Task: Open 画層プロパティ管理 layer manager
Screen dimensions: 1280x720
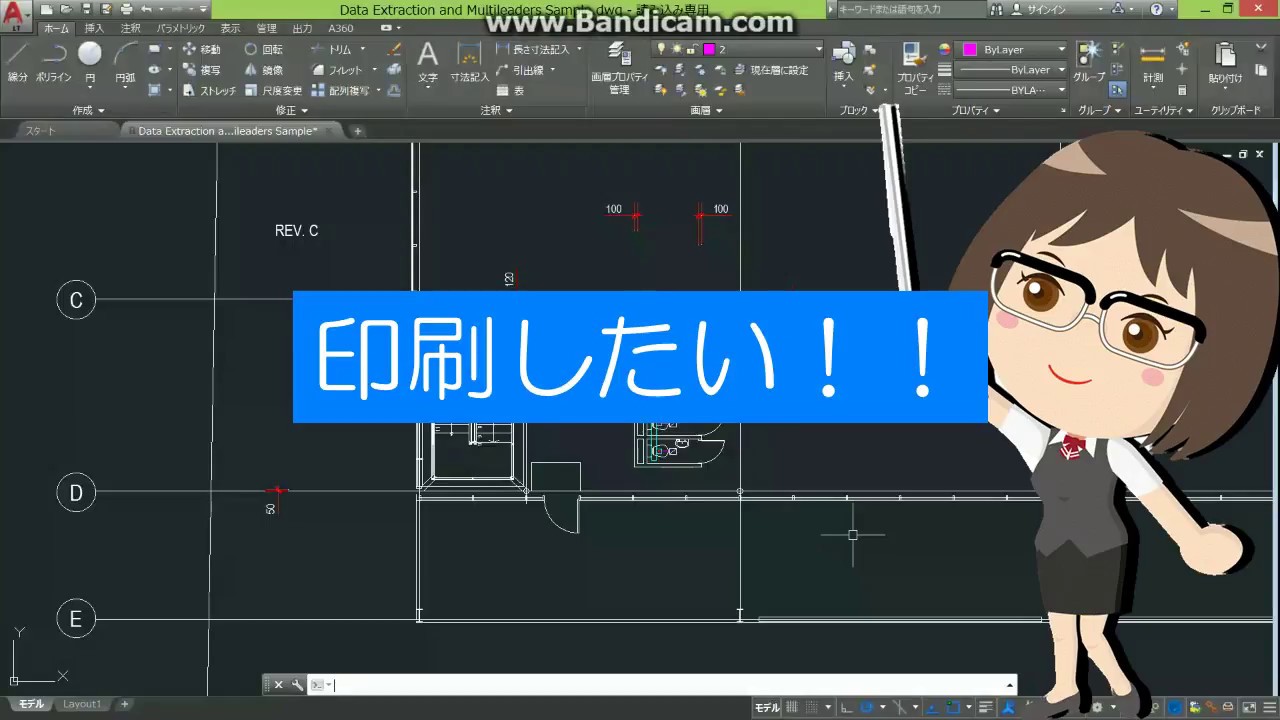Action: [x=619, y=66]
